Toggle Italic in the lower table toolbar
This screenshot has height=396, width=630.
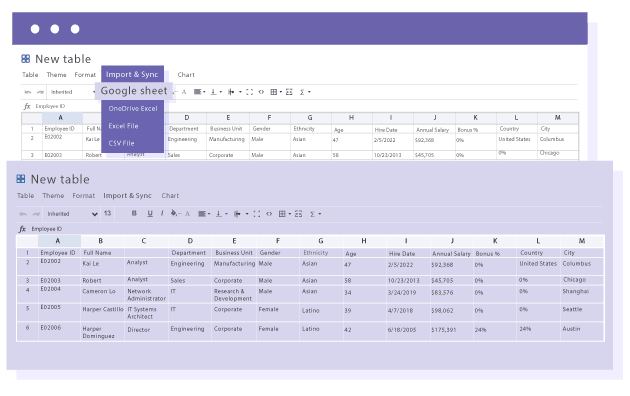click(x=162, y=213)
